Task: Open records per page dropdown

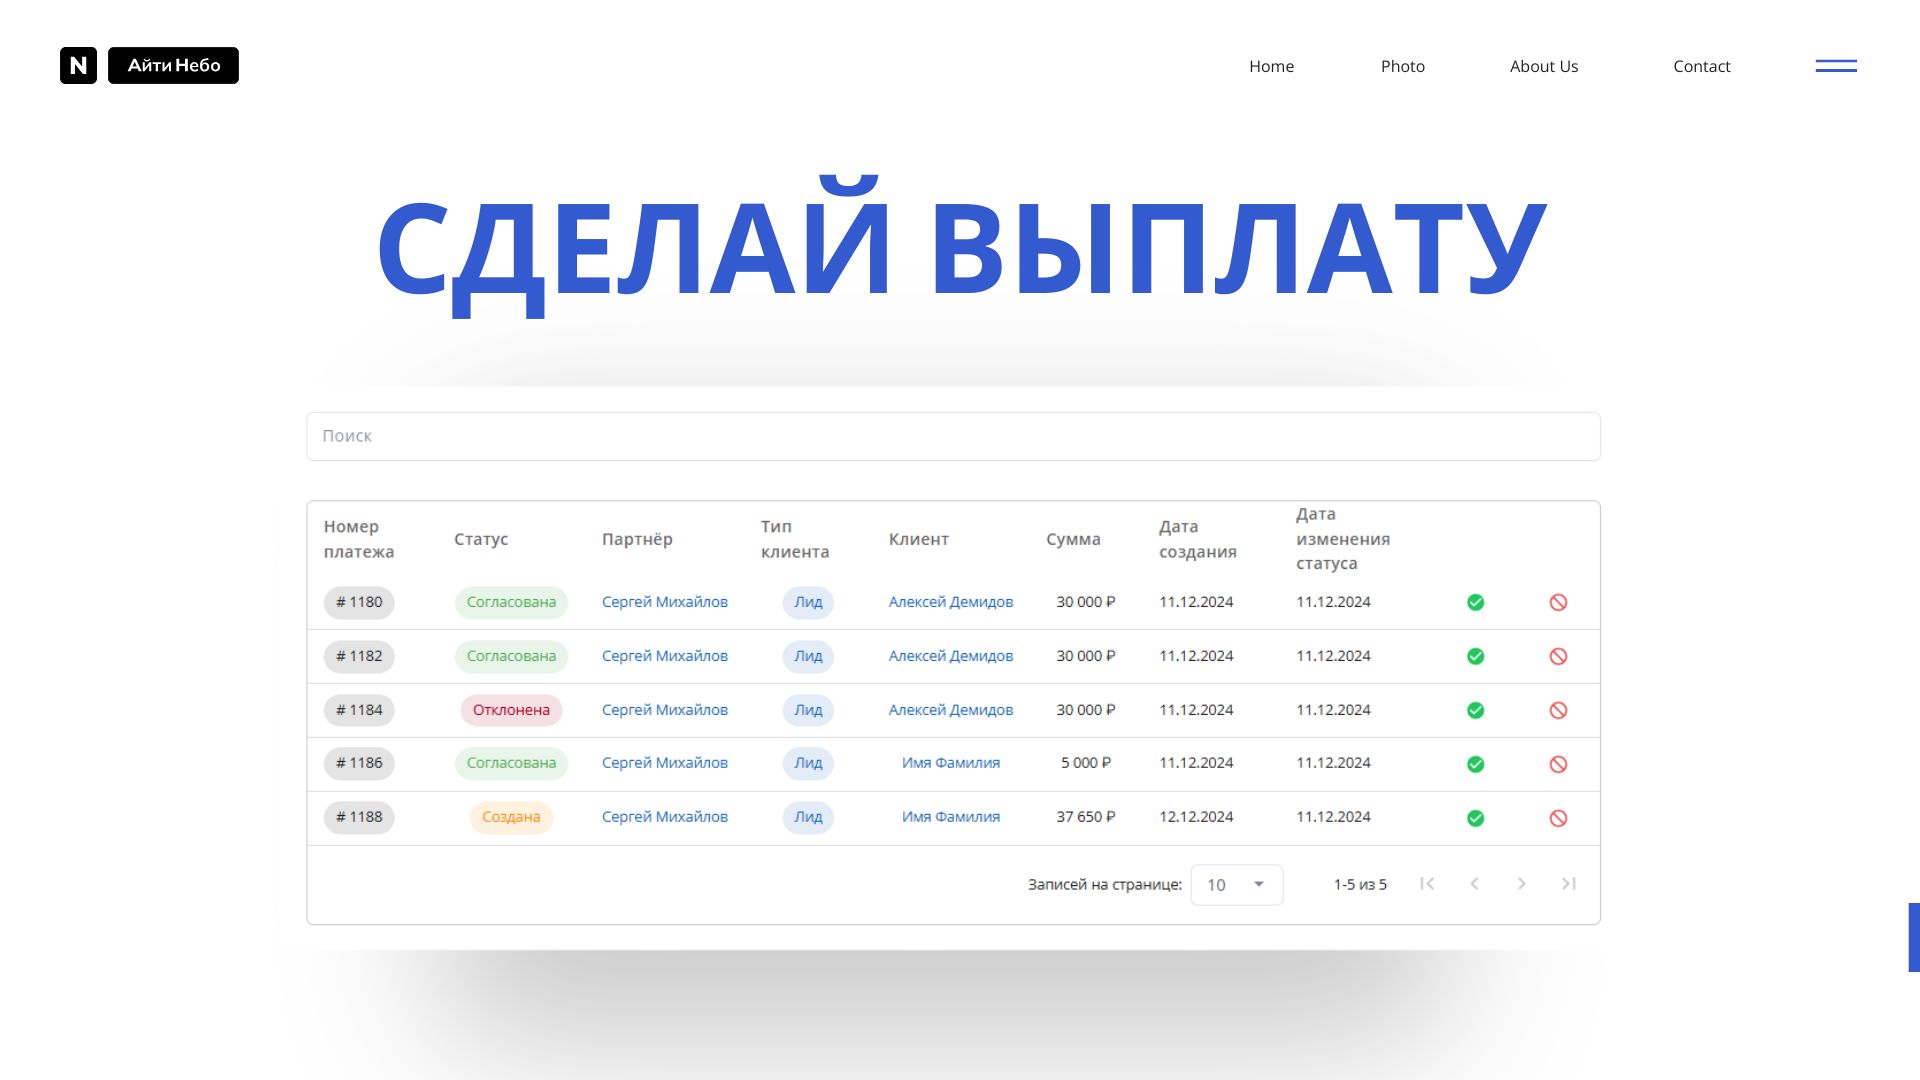Action: click(1236, 885)
